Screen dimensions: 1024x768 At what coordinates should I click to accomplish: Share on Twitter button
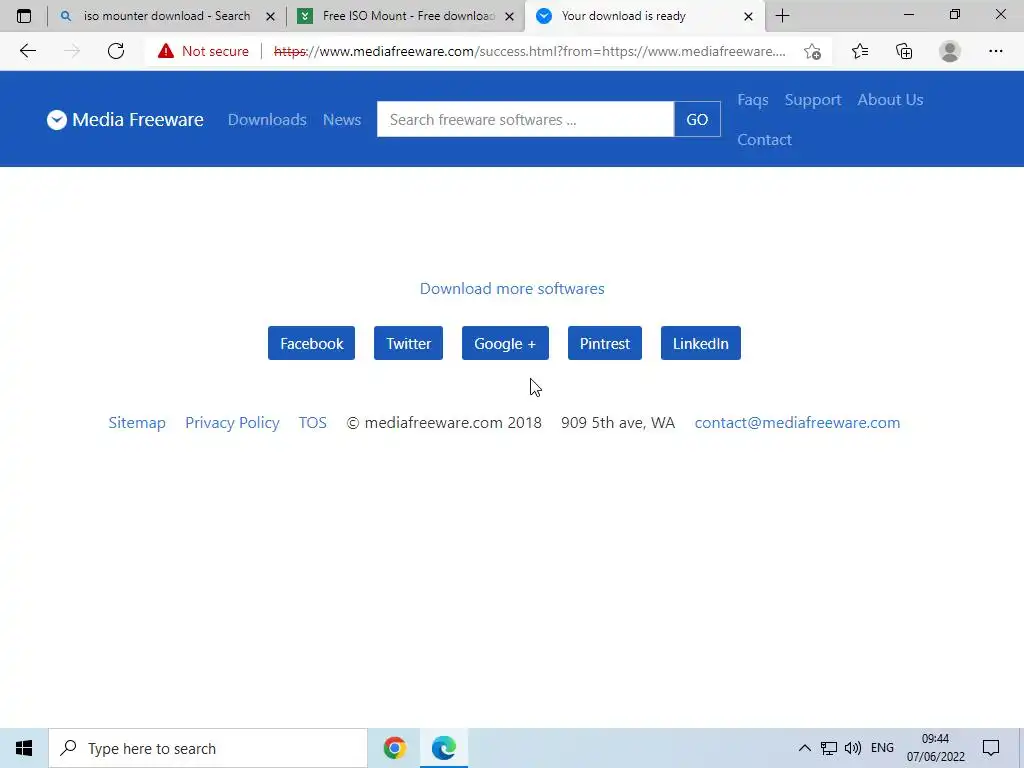coord(408,343)
